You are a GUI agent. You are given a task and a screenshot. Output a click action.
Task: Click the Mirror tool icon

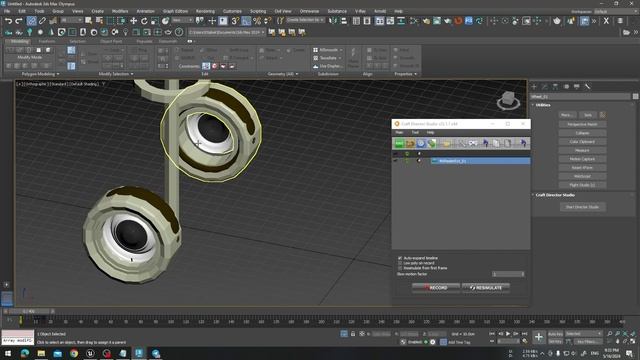pyautogui.click(x=333, y=20)
